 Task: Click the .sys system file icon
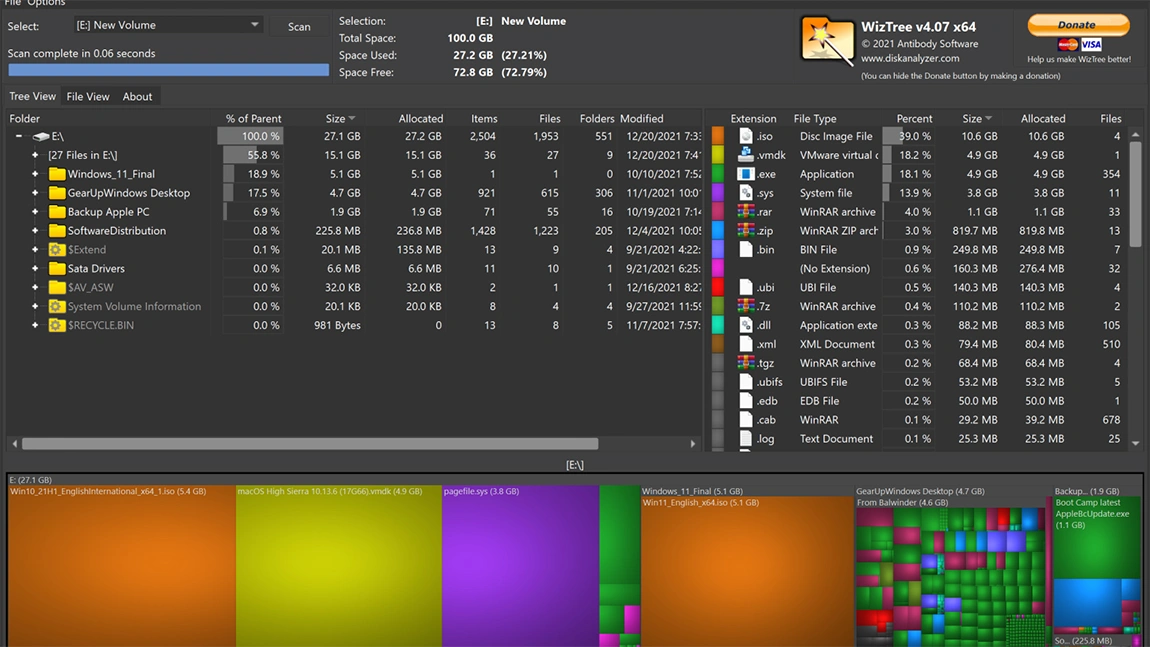(746, 193)
